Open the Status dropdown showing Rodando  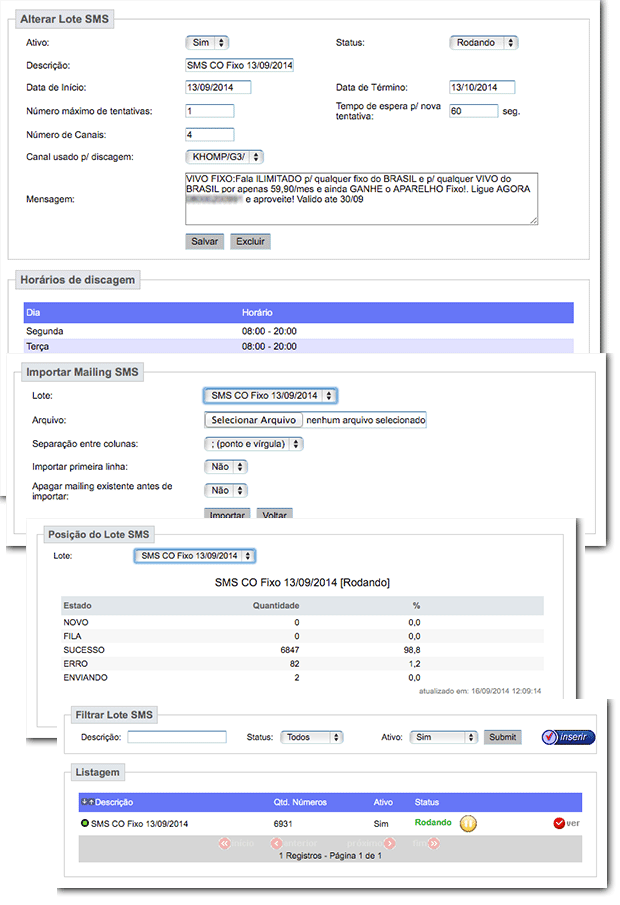coord(484,43)
